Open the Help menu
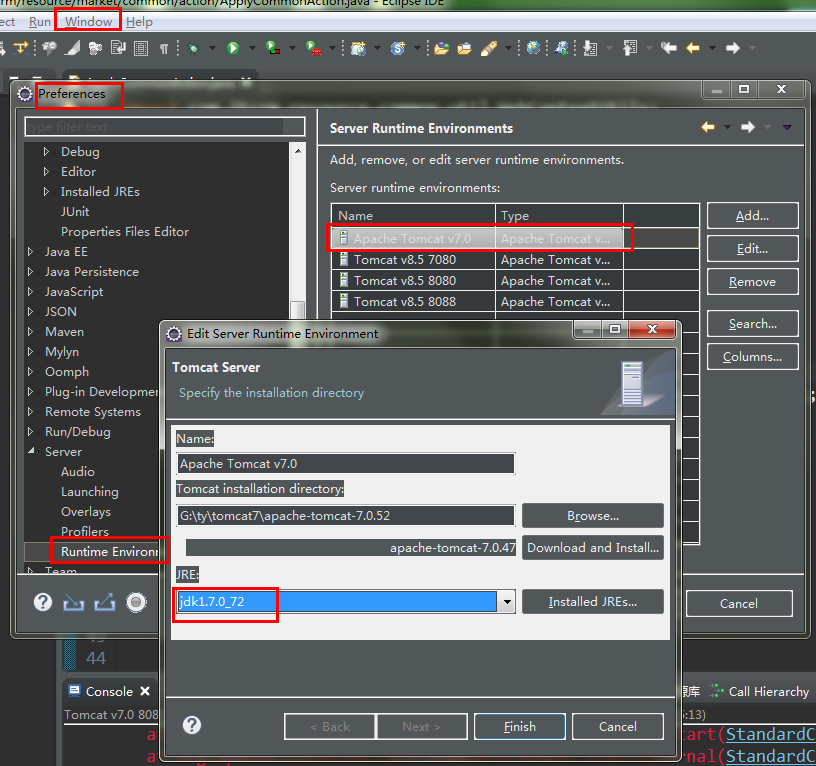Image resolution: width=816 pixels, height=766 pixels. 139,22
